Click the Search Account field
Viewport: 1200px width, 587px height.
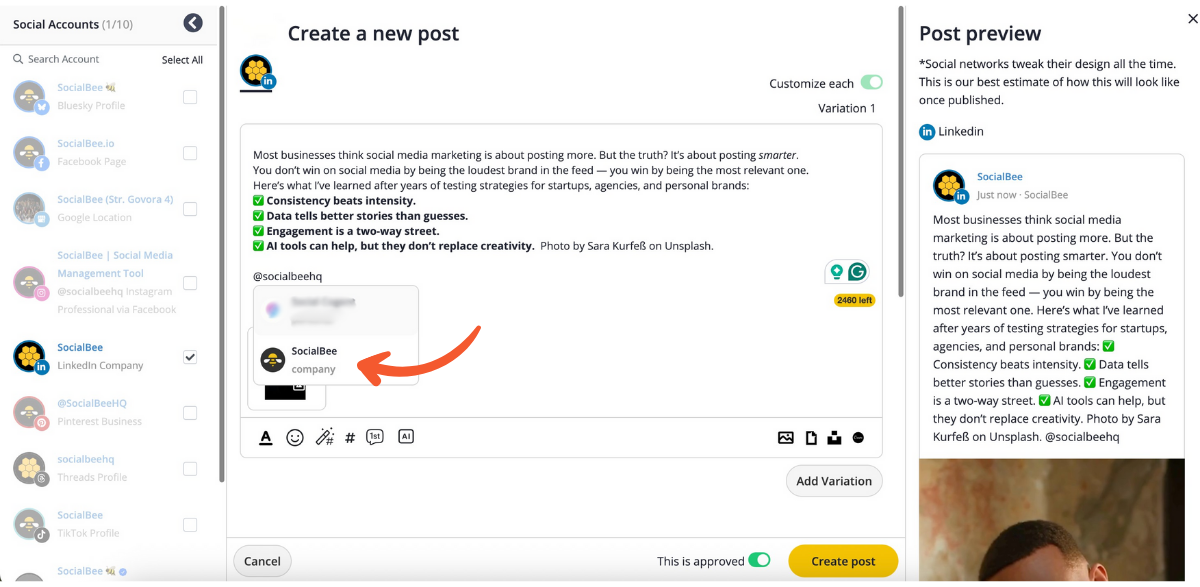80,60
